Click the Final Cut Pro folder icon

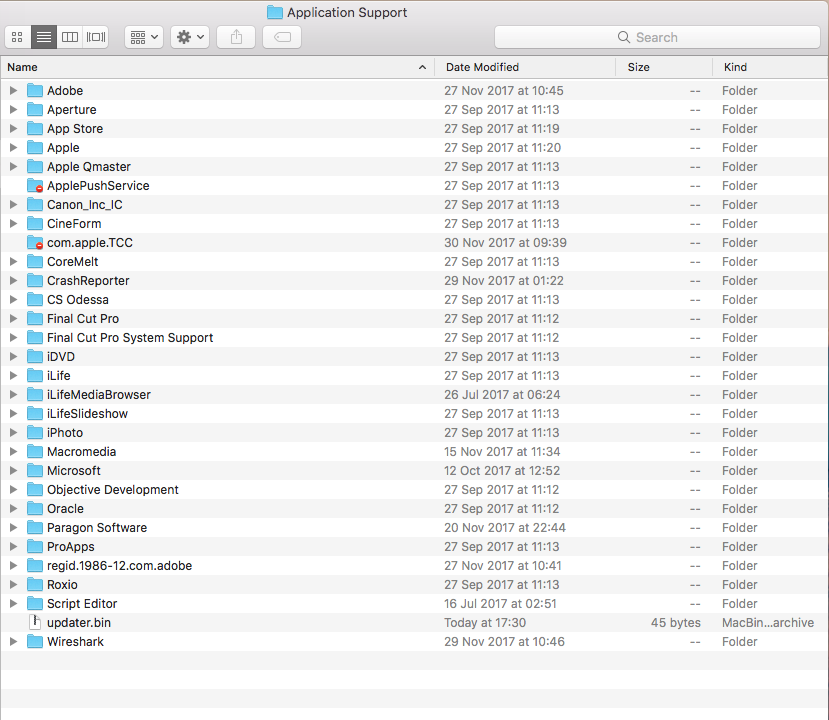pos(35,319)
